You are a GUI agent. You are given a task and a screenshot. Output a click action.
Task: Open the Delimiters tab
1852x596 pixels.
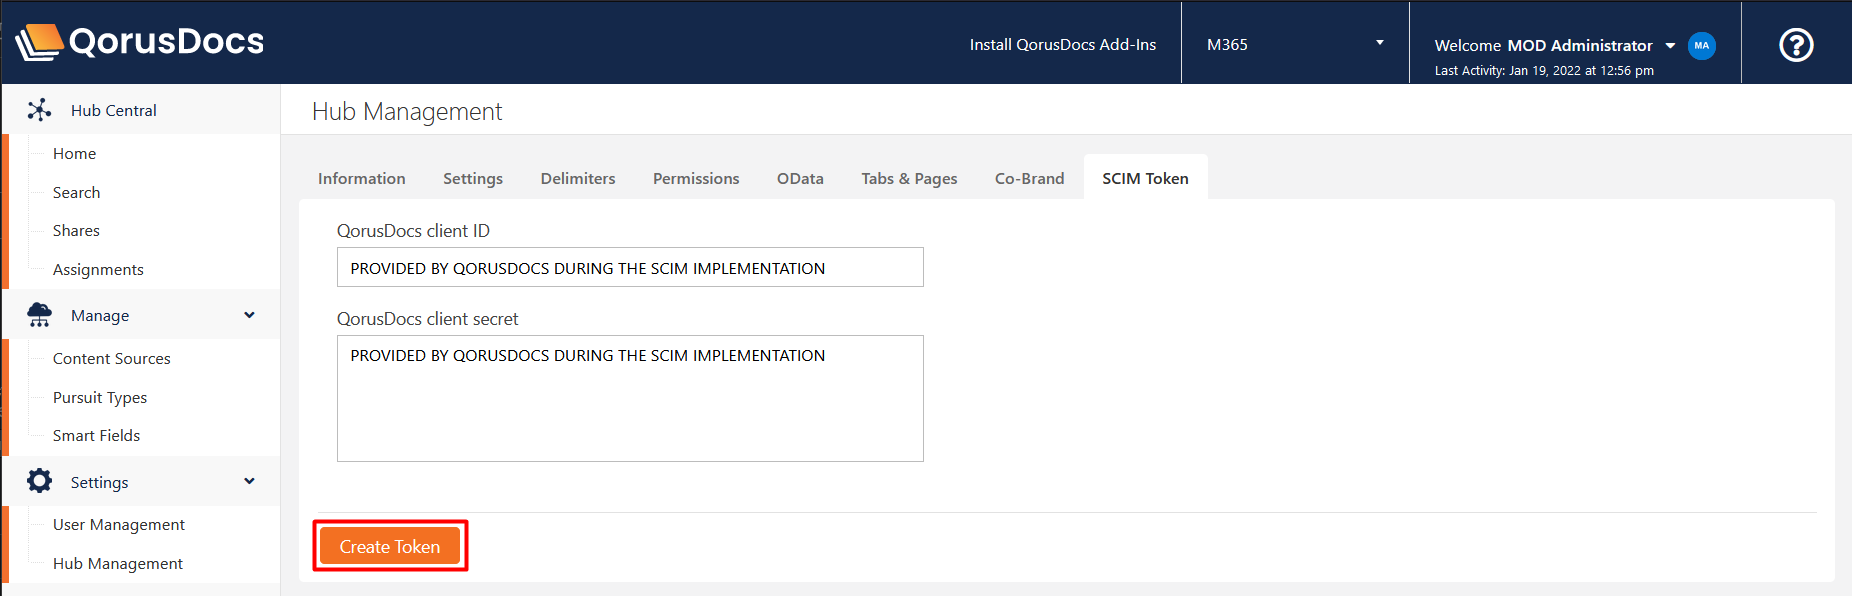(x=578, y=178)
